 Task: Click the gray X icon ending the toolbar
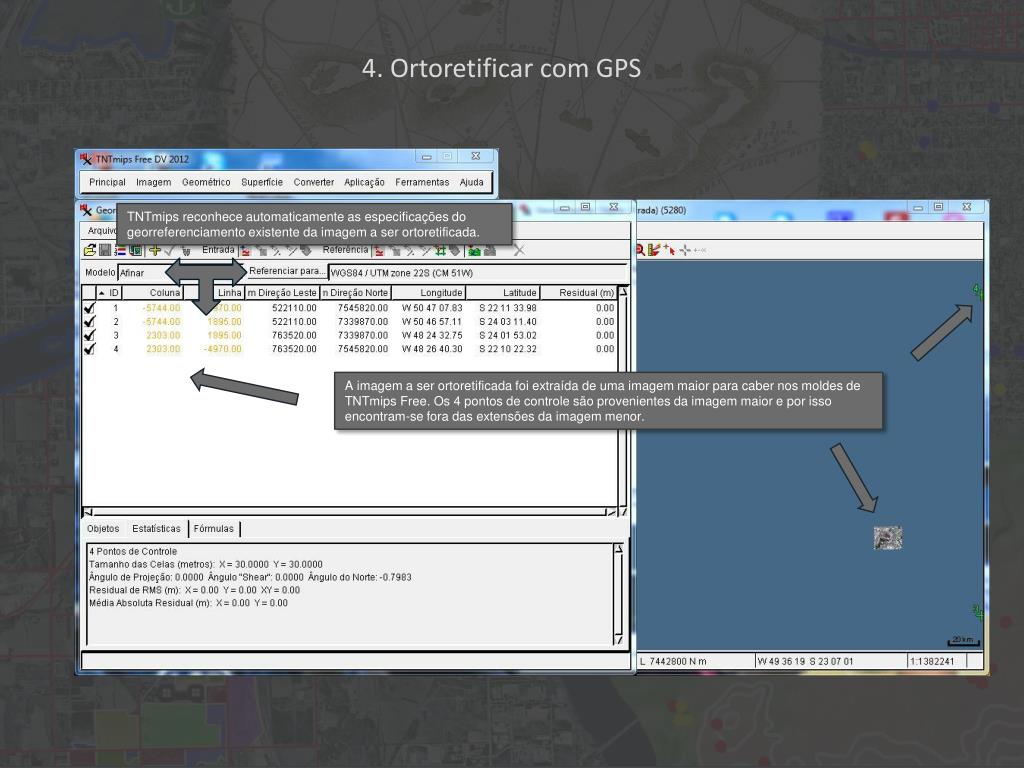coord(519,250)
